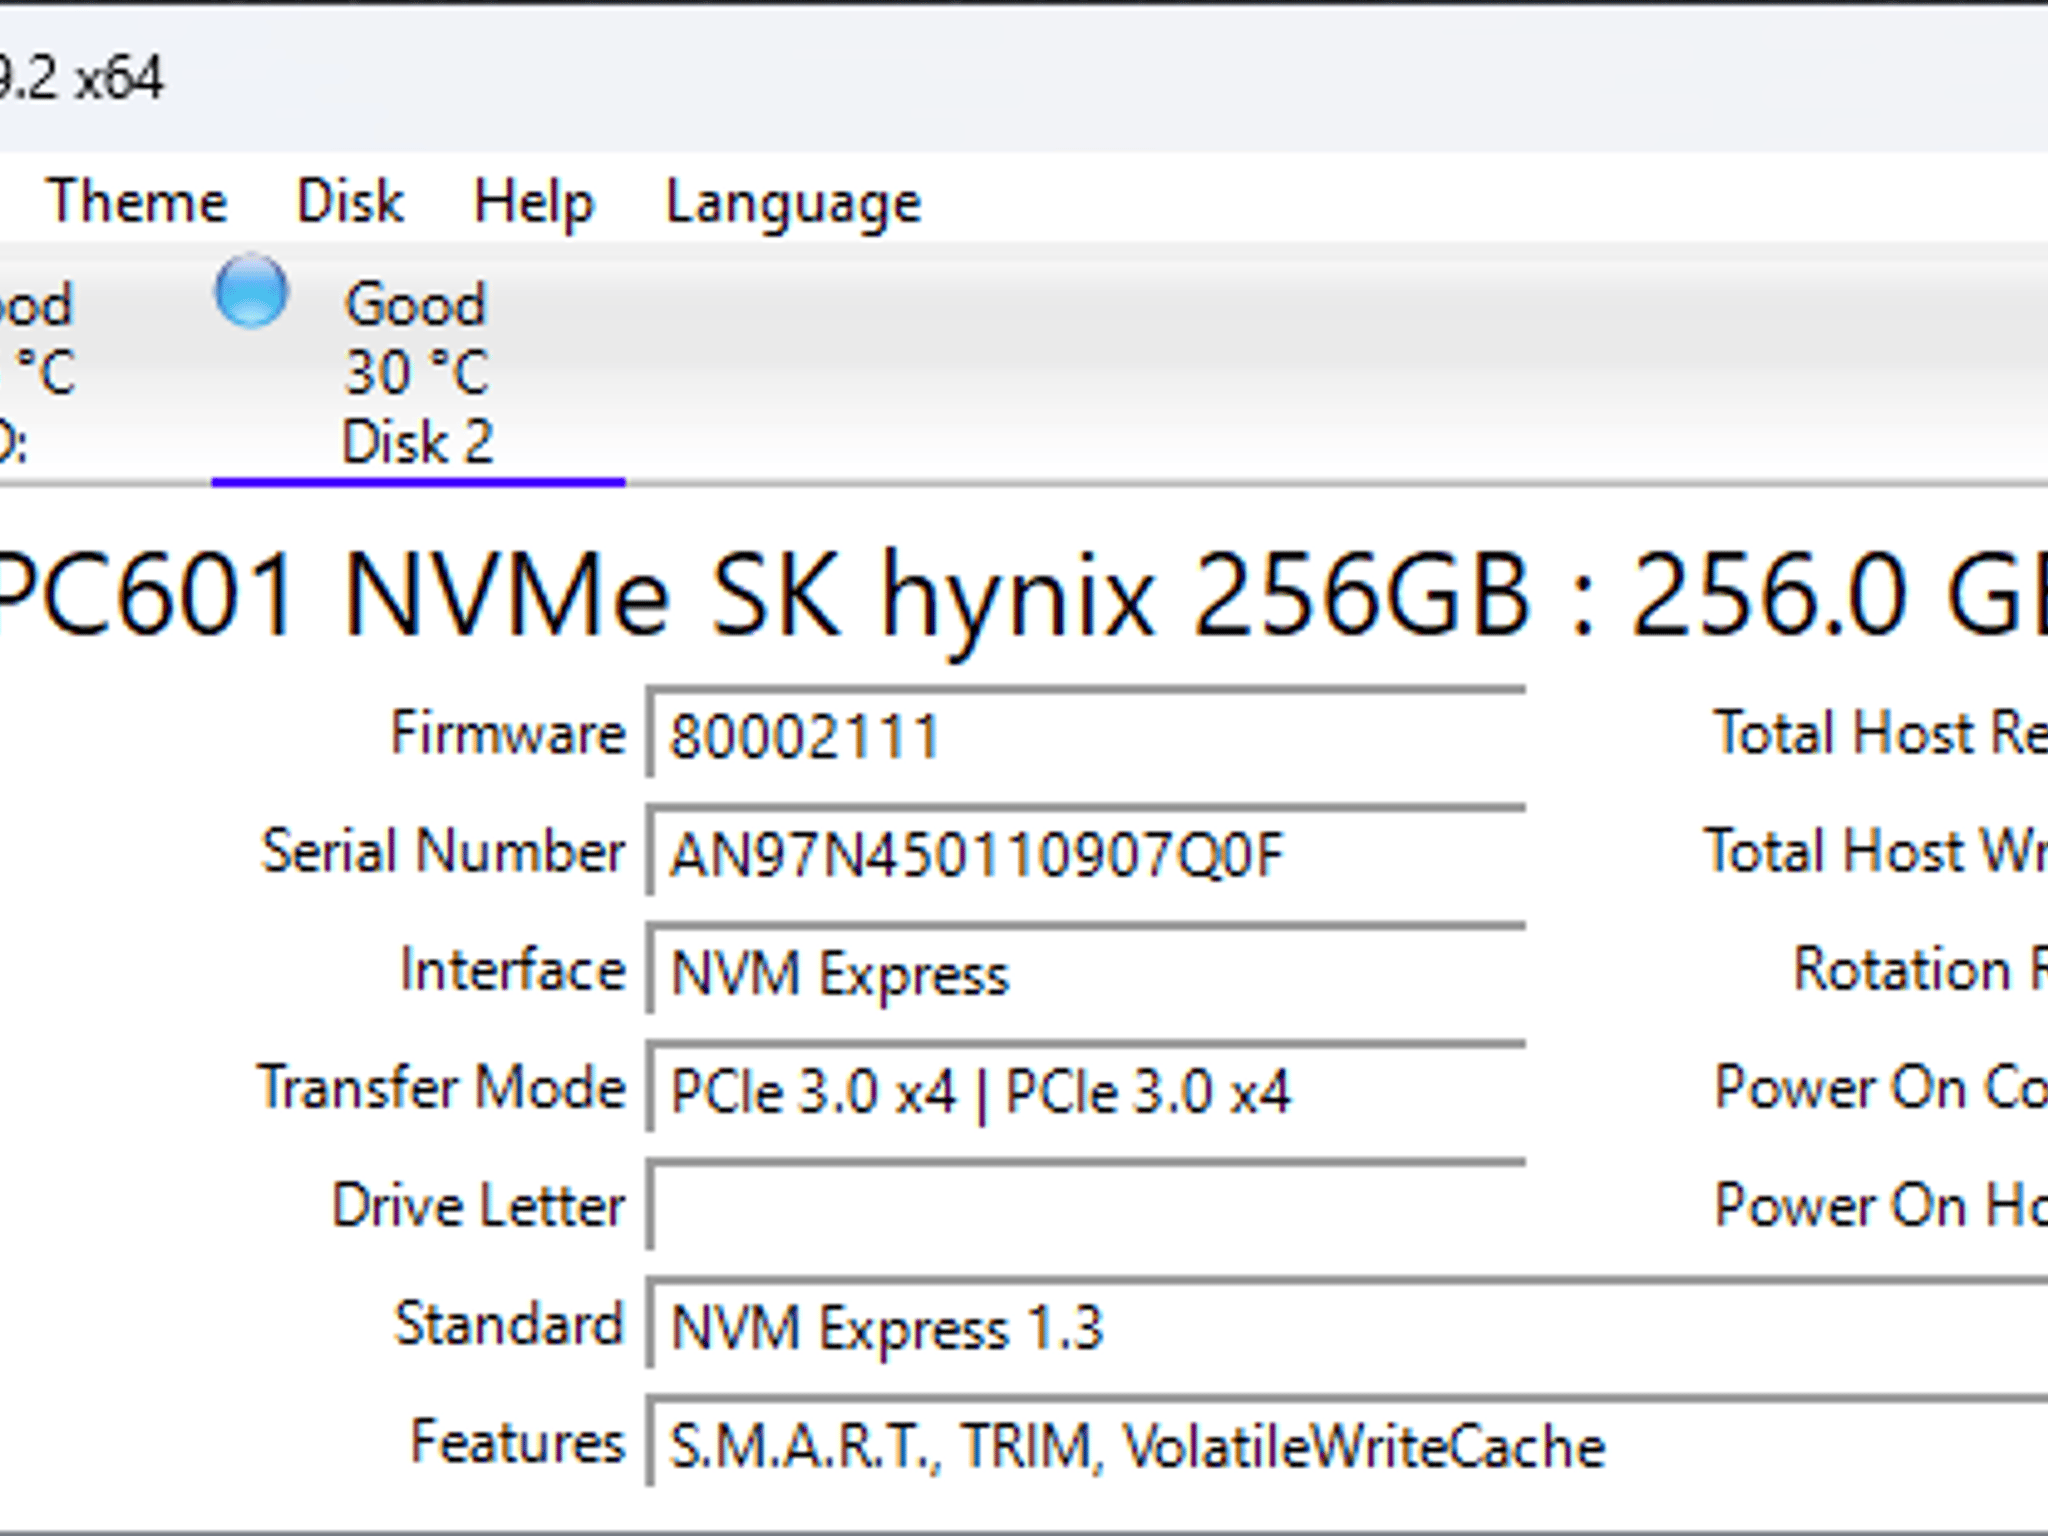Click the 'Good' status text above 30 °C

pyautogui.click(x=415, y=303)
